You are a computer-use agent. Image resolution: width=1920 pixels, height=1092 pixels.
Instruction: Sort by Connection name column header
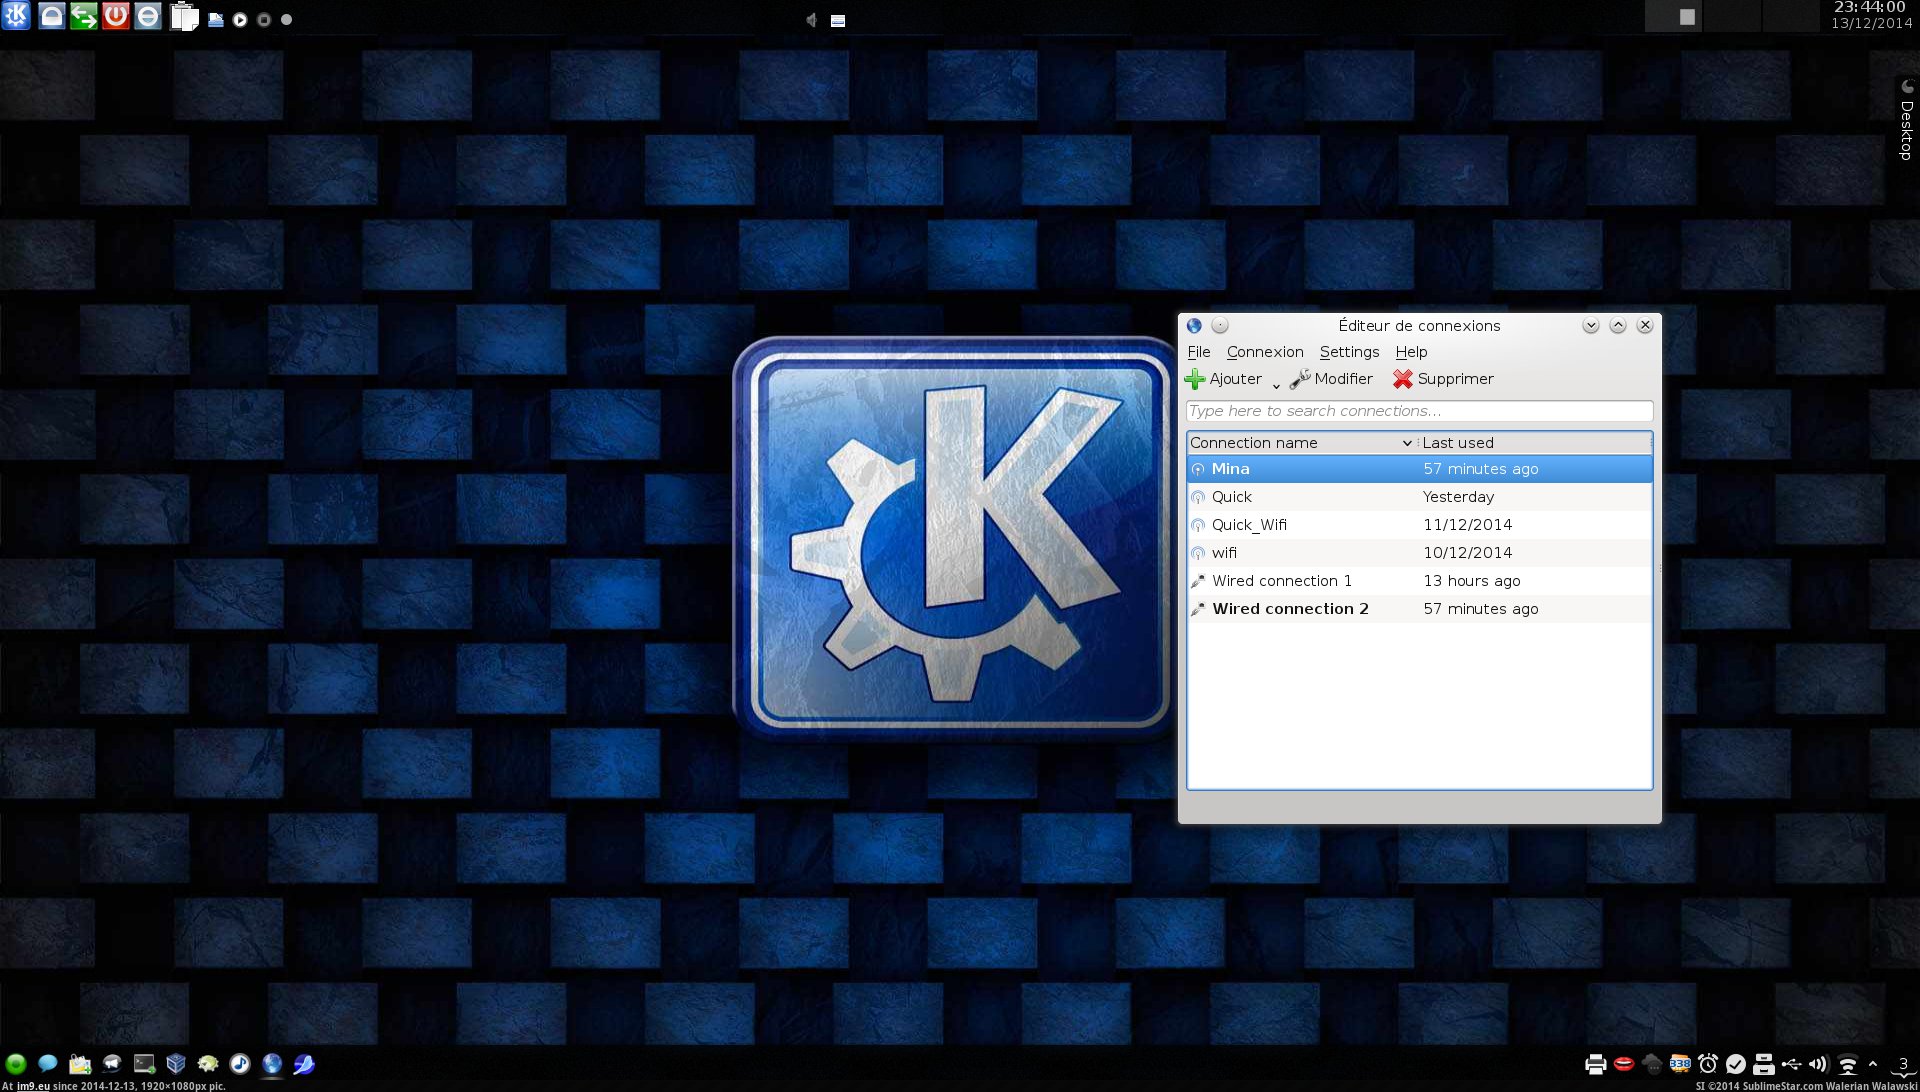[1301, 443]
